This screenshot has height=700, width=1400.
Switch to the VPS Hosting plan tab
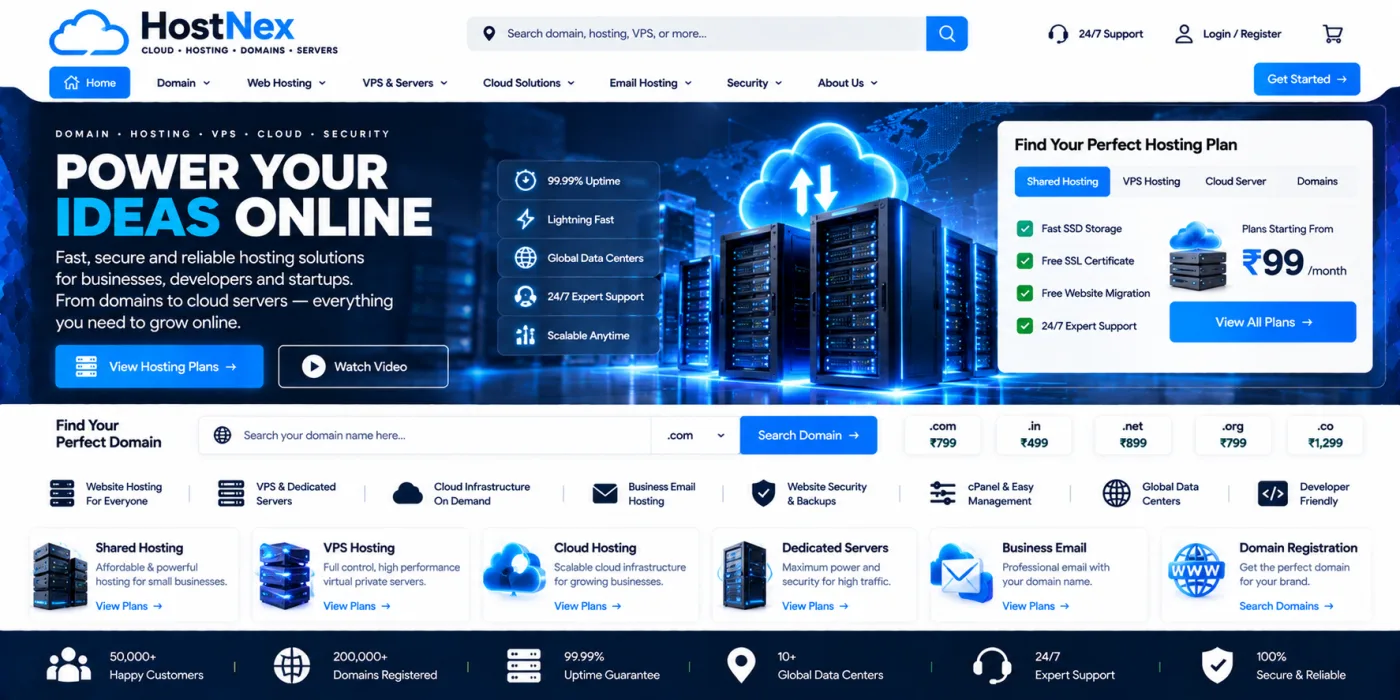[x=1151, y=181]
